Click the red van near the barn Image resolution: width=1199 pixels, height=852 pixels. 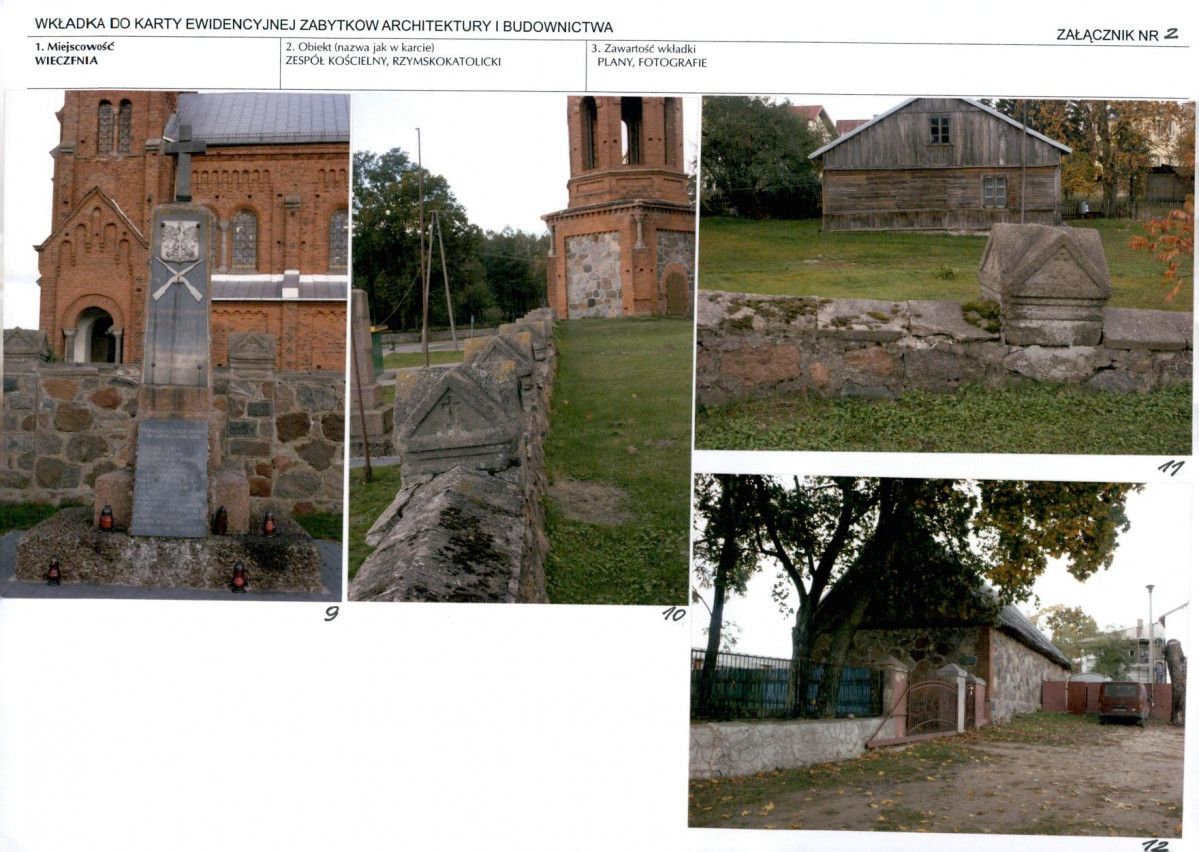tap(1123, 701)
